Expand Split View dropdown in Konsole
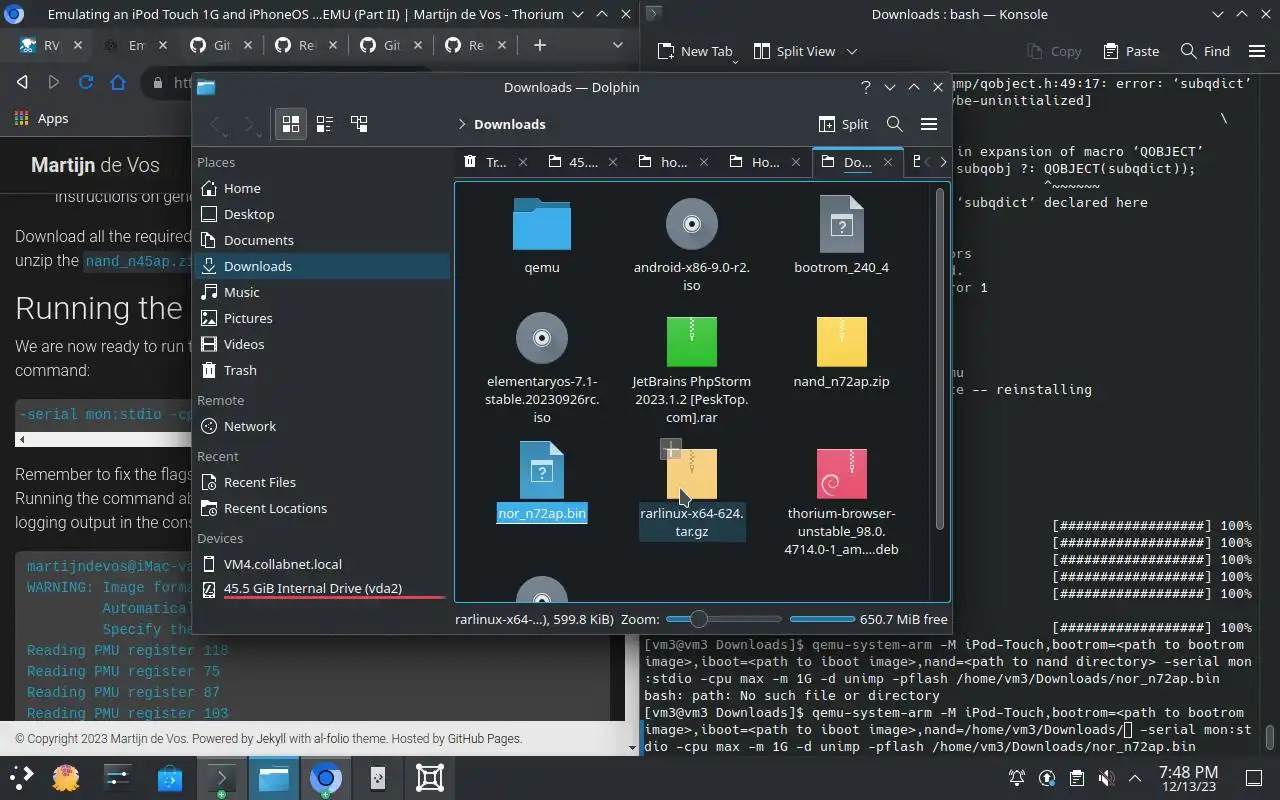The width and height of the screenshot is (1280, 800). [852, 51]
